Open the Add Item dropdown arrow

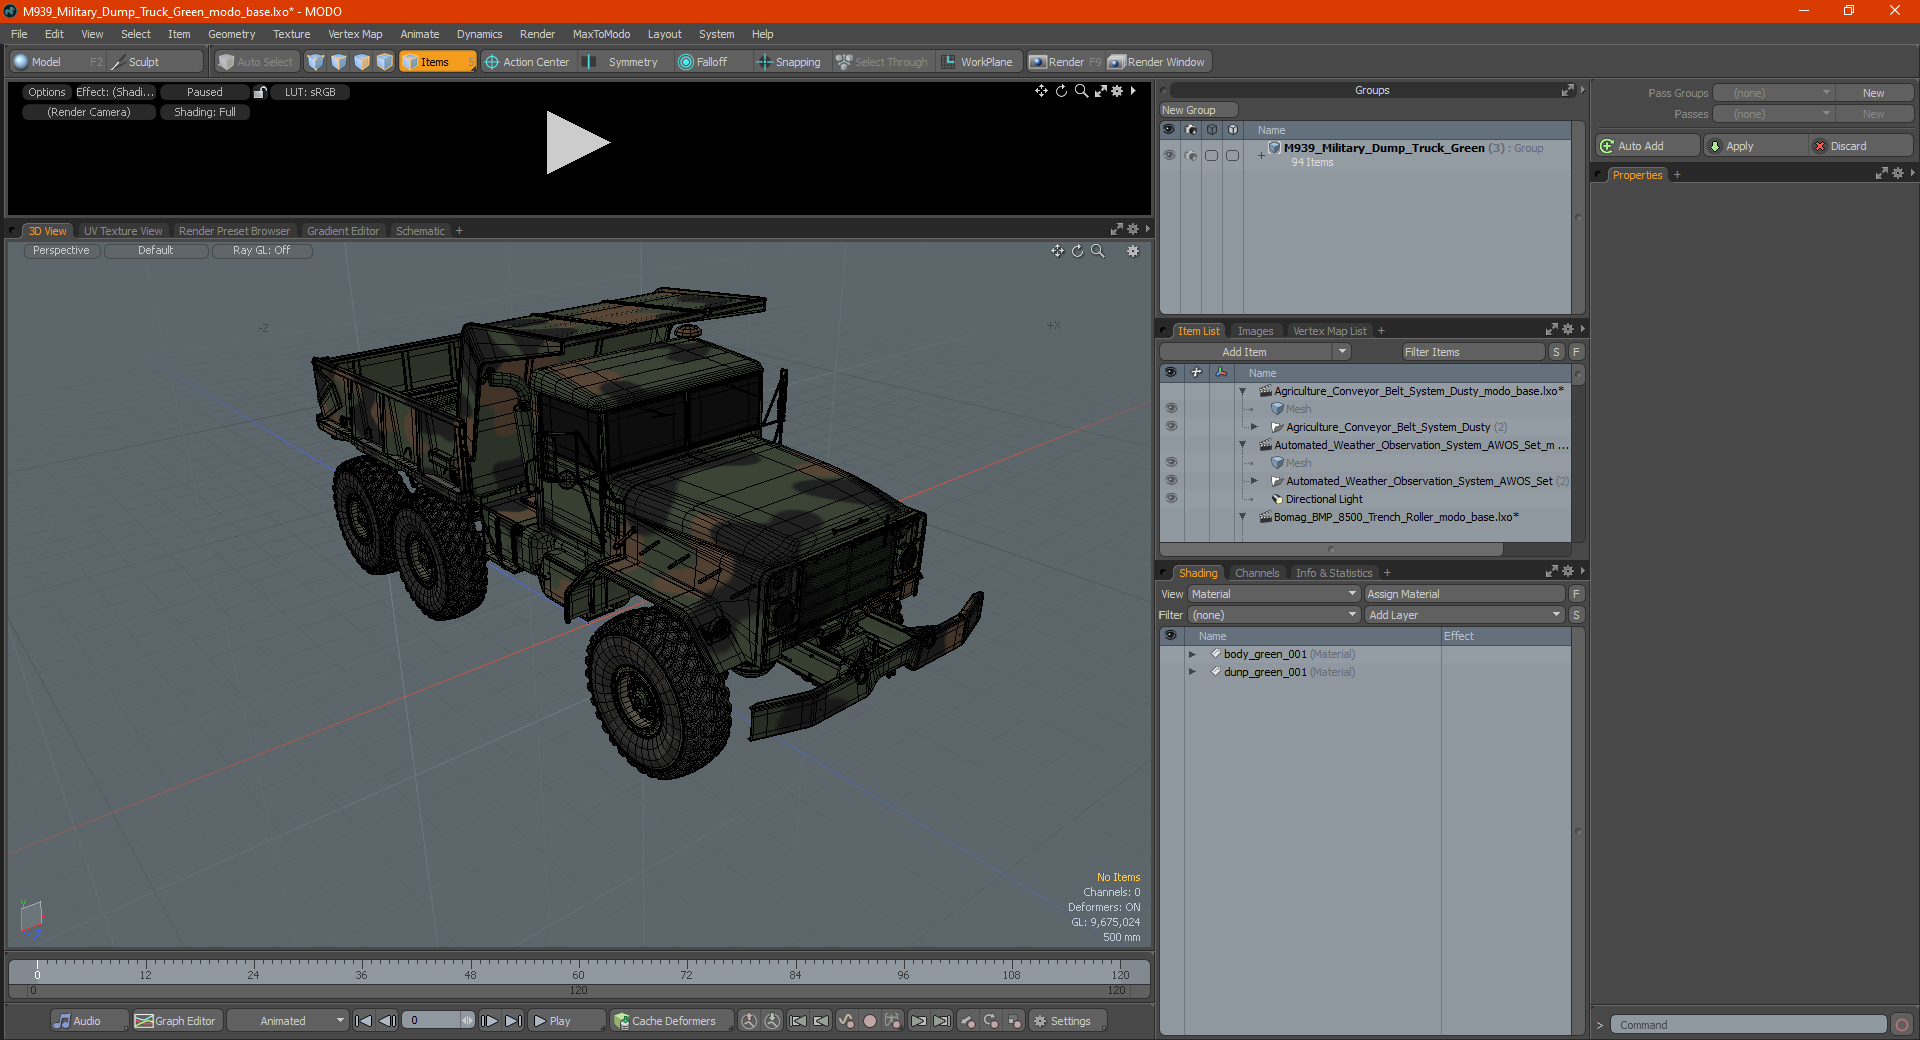click(1342, 352)
